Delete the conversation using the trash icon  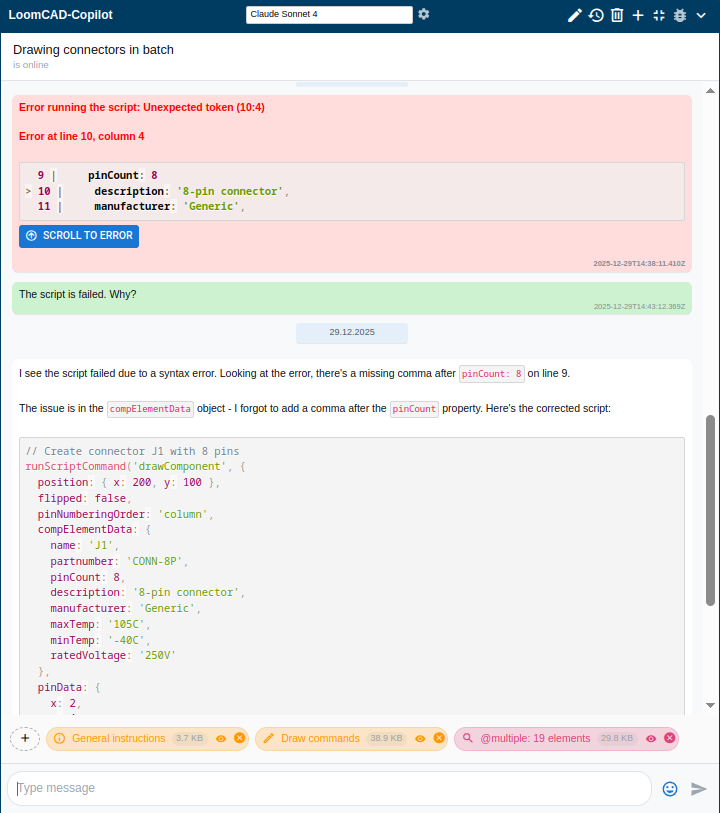(x=616, y=15)
